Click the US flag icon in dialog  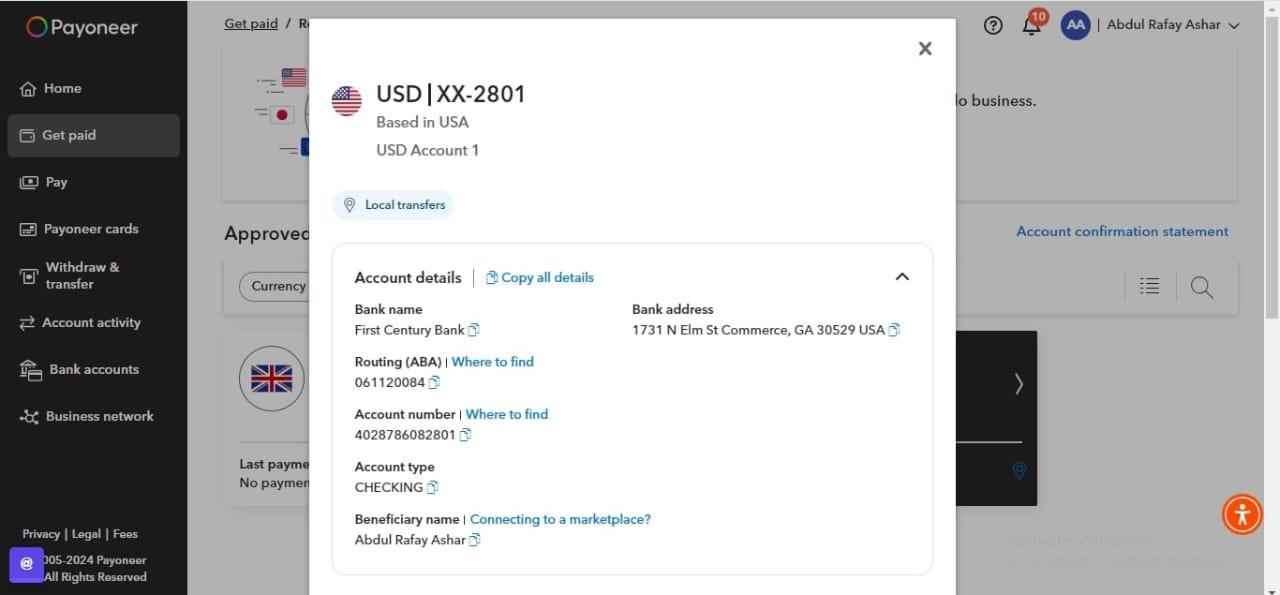pyautogui.click(x=347, y=100)
